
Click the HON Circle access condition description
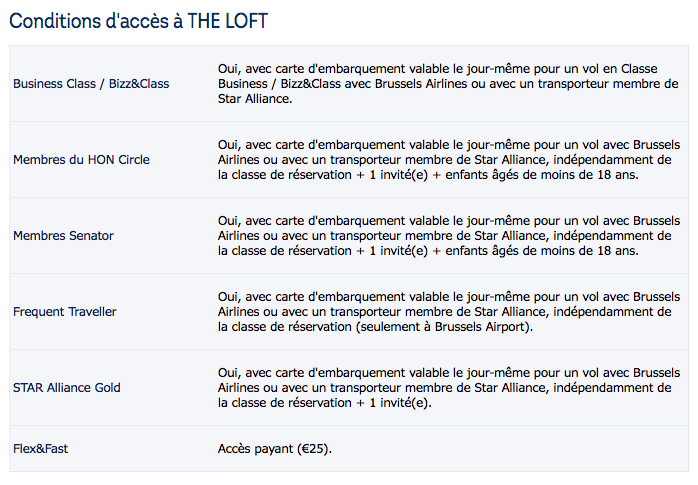[x=449, y=160]
